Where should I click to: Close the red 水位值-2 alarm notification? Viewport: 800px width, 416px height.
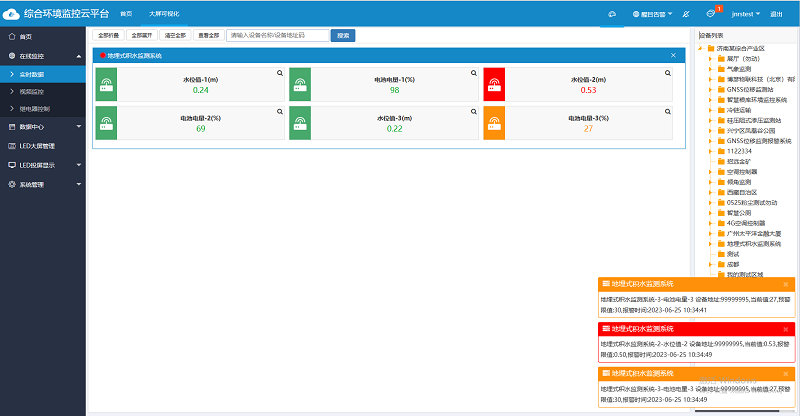[786, 328]
